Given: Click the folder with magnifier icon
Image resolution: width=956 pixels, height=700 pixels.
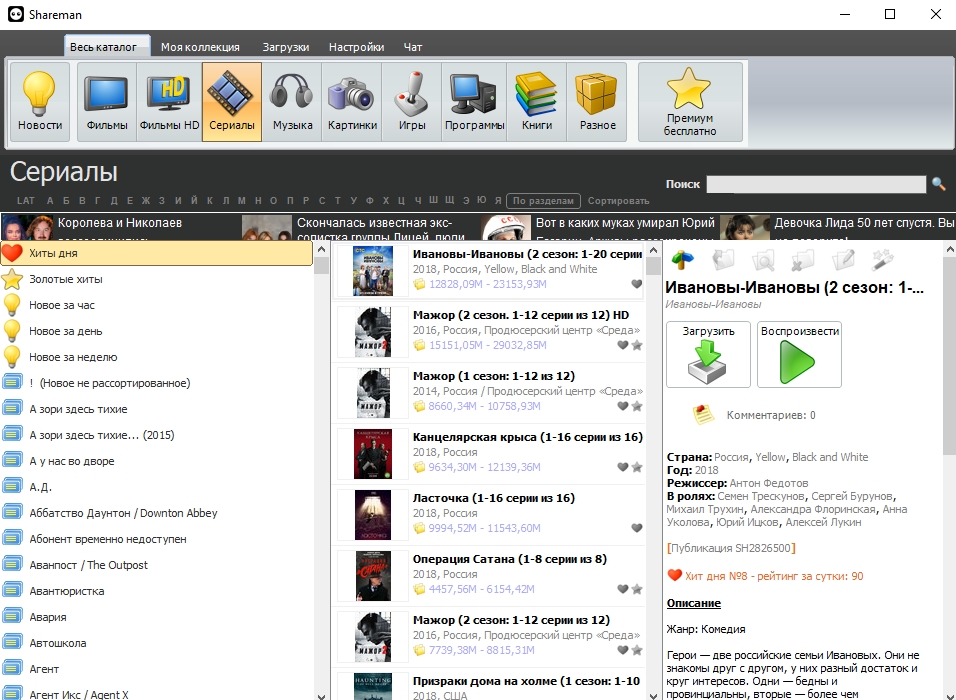Looking at the screenshot, I should (763, 260).
